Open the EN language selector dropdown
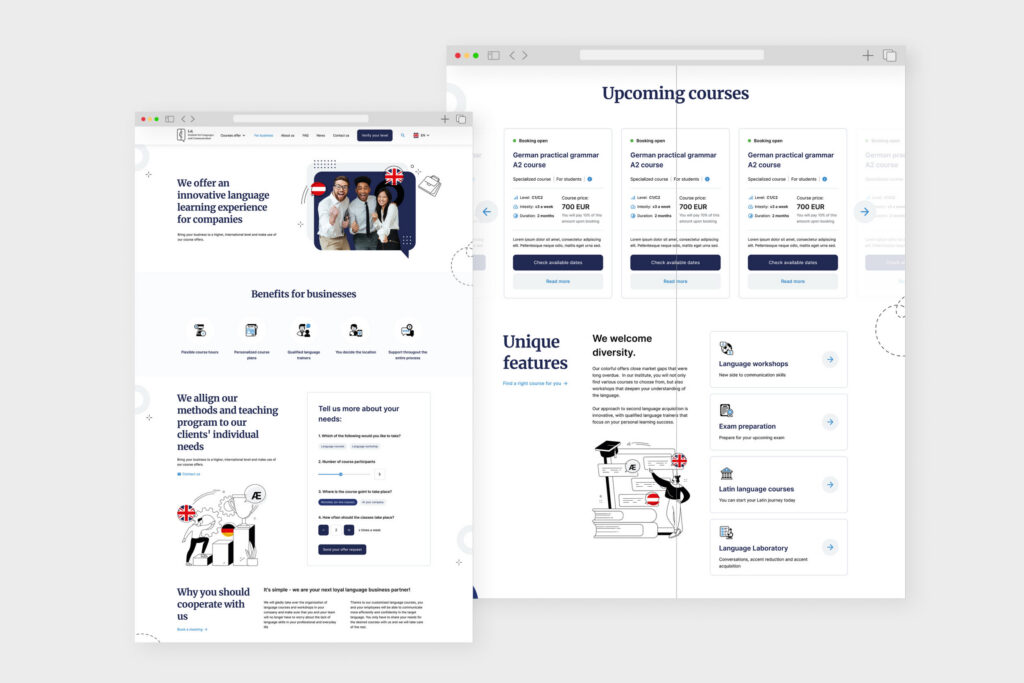Viewport: 1024px width, 683px height. click(421, 135)
